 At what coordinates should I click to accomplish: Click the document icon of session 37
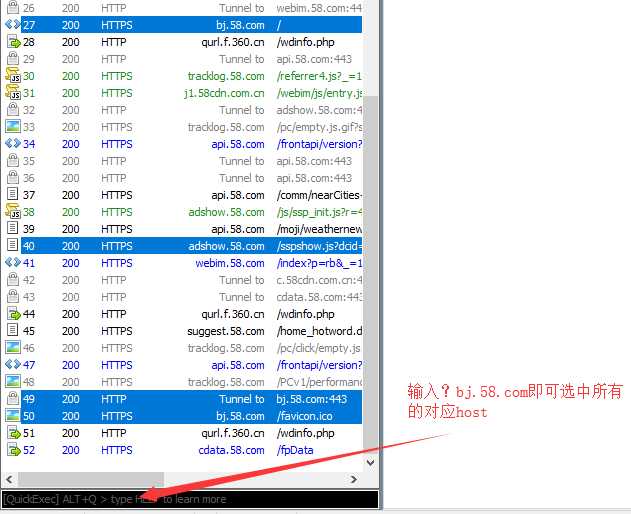click(13, 194)
